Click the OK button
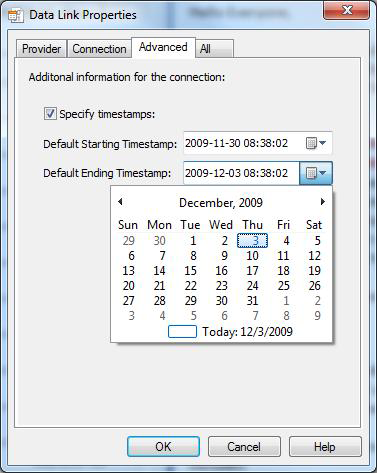This screenshot has width=377, height=473. click(x=163, y=446)
